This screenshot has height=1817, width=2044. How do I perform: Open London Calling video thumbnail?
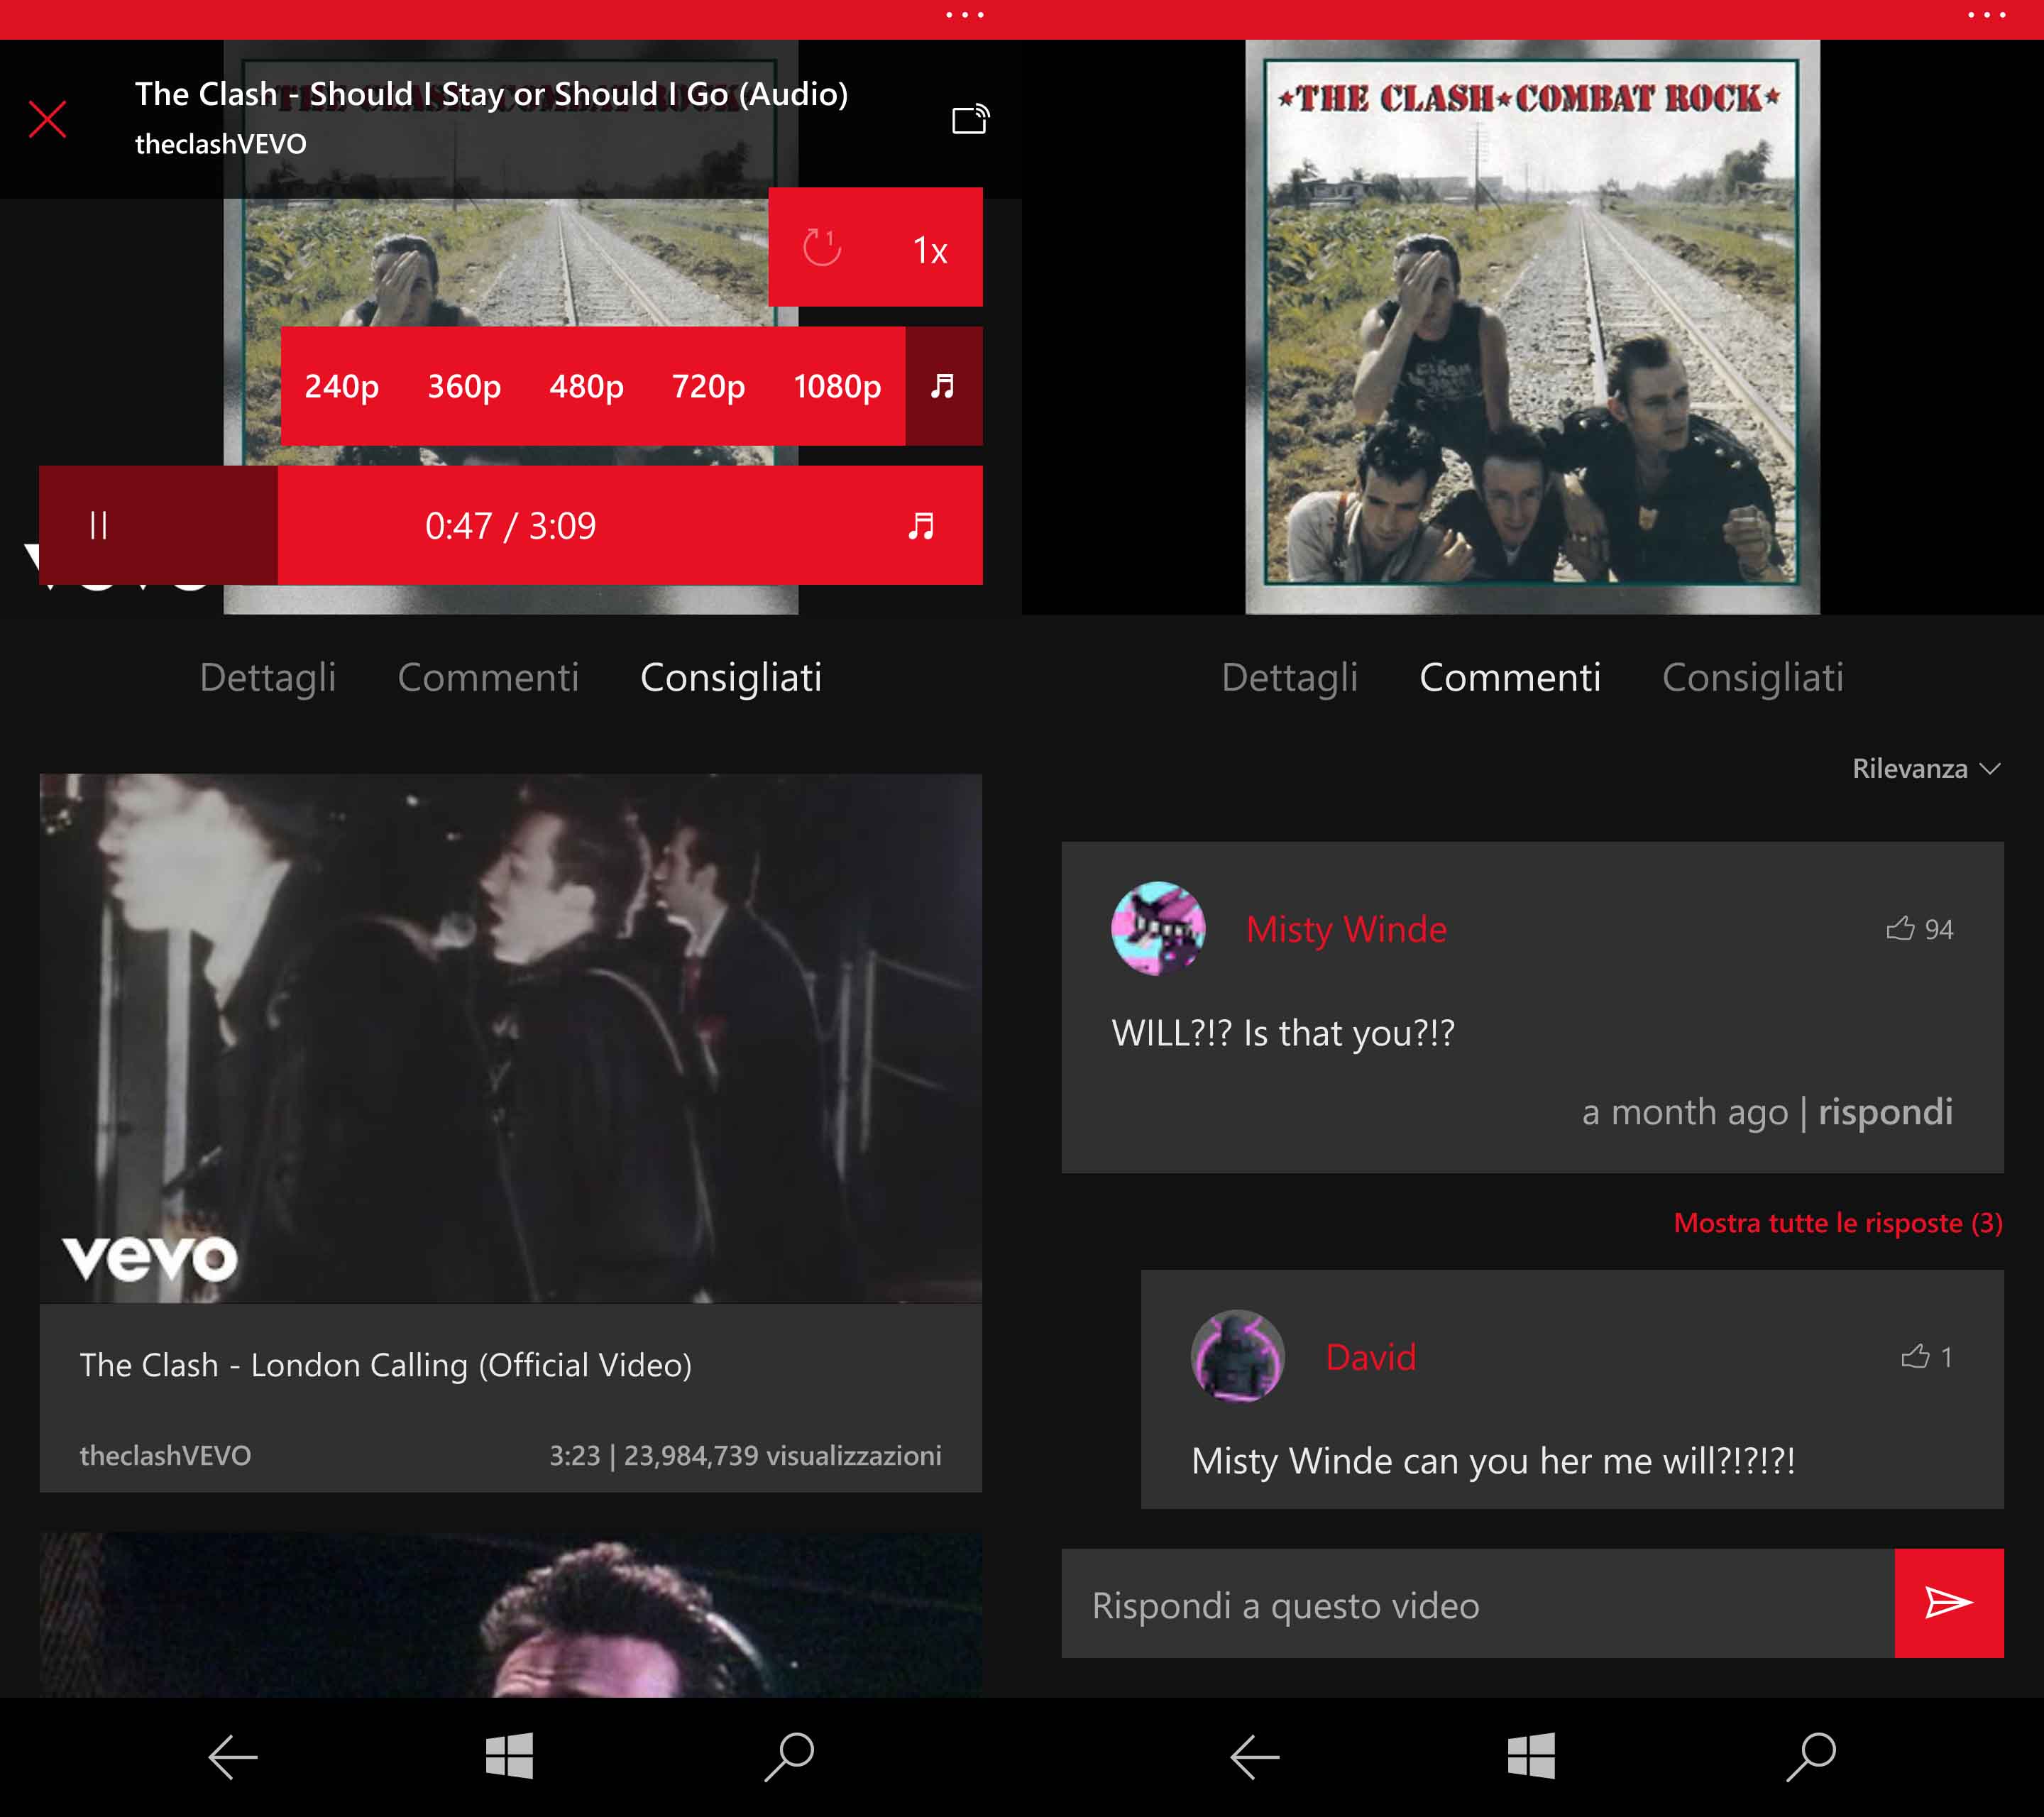point(510,1038)
